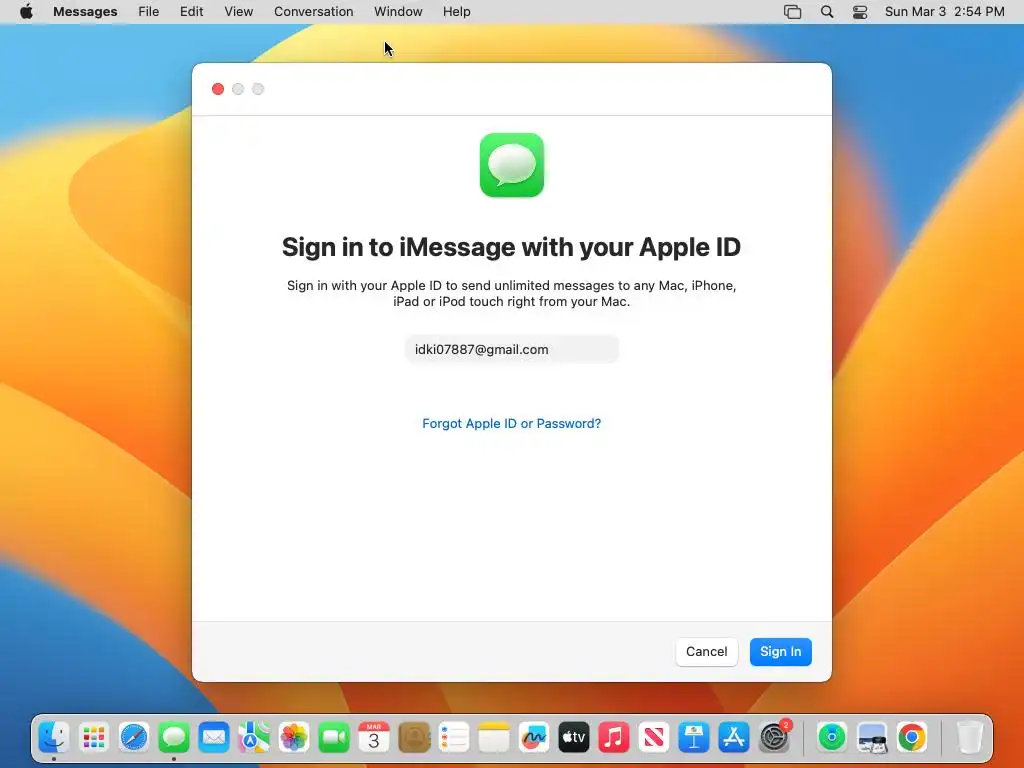Click the Spotlight search icon
This screenshot has height=768, width=1024.
tap(827, 12)
